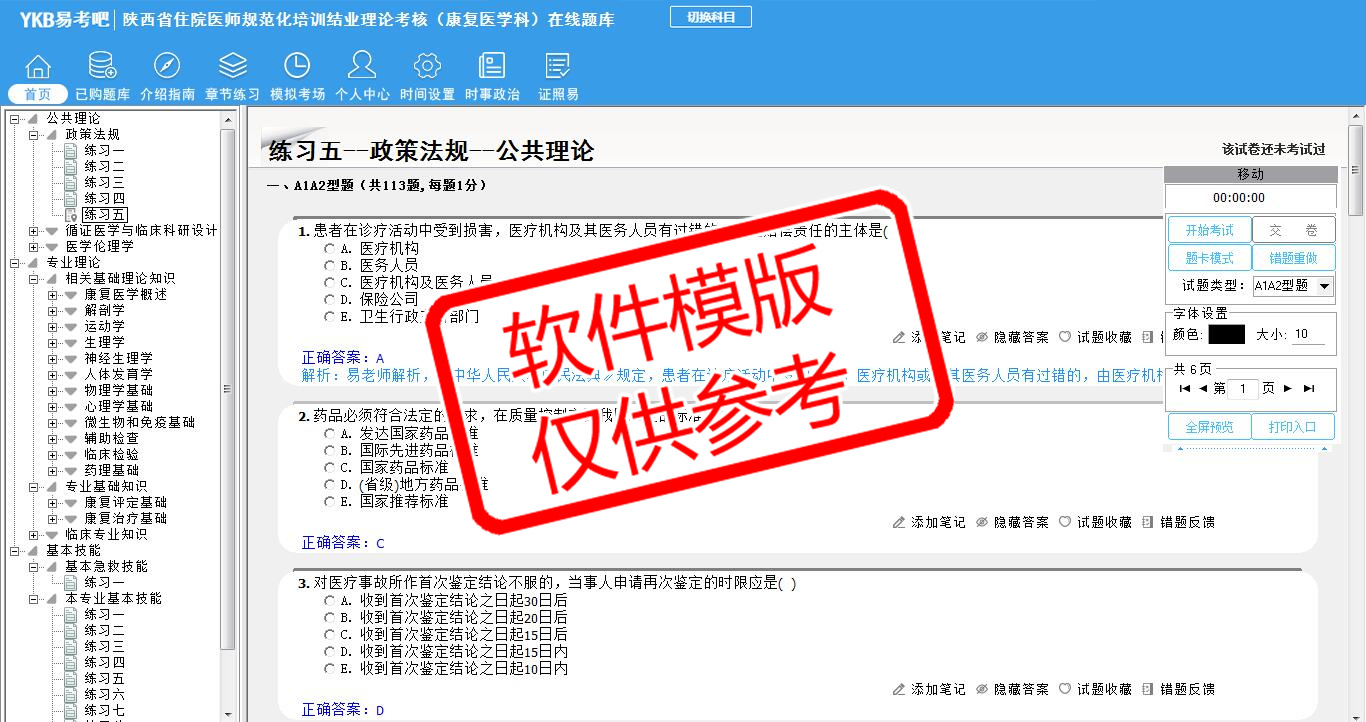
Task: Click the 证照易 checklist icon
Action: (x=558, y=67)
